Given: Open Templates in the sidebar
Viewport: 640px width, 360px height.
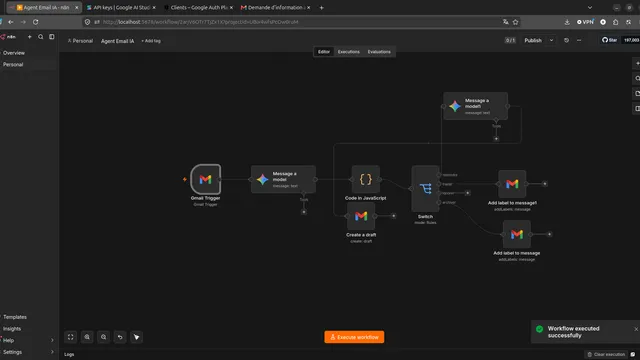Looking at the screenshot, I should [15, 317].
